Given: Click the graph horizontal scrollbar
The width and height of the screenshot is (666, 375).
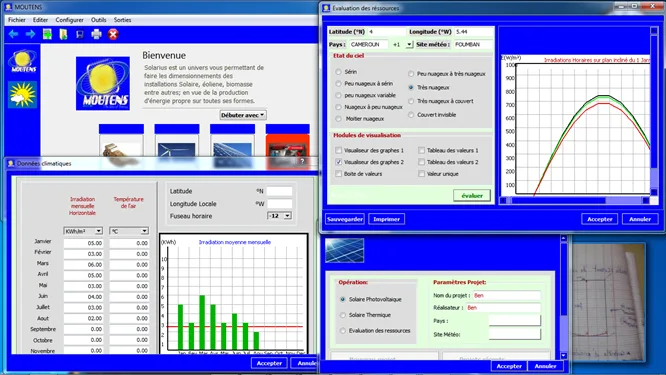Looking at the screenshot, I should (x=576, y=200).
